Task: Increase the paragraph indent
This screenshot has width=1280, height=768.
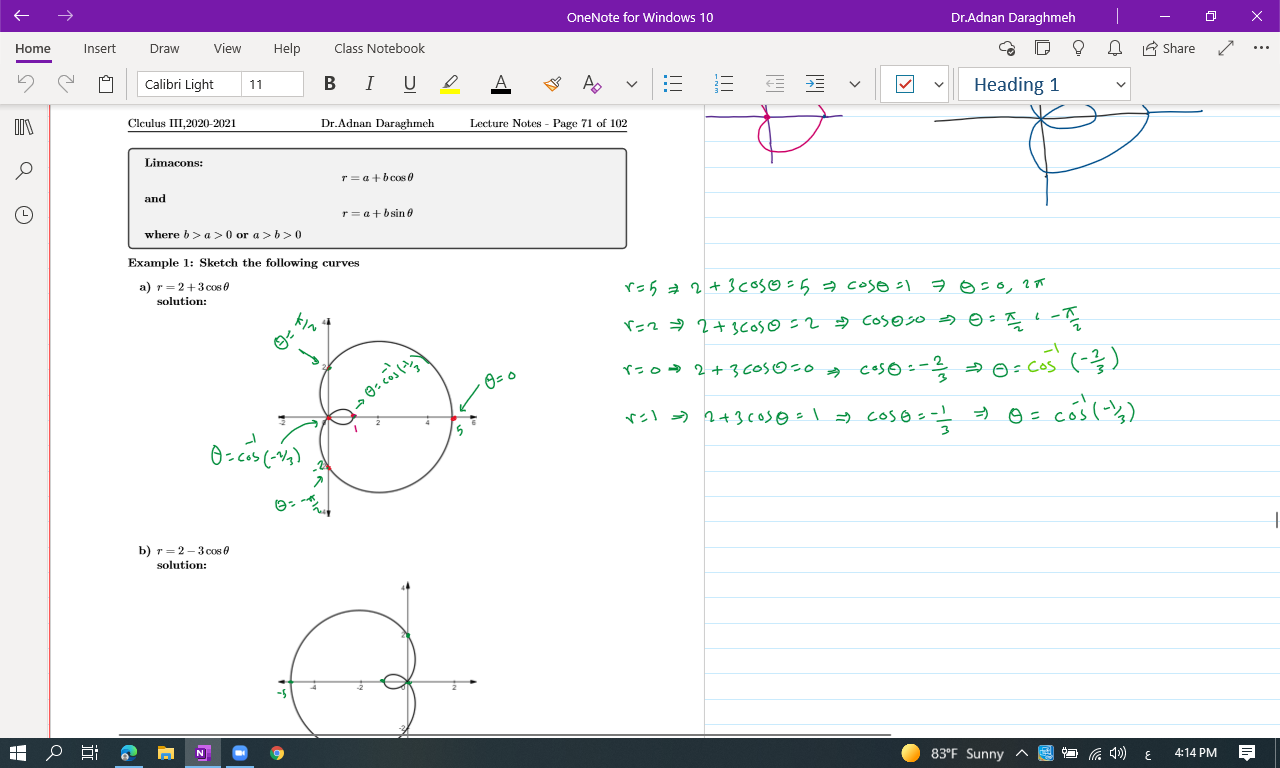Action: point(816,84)
